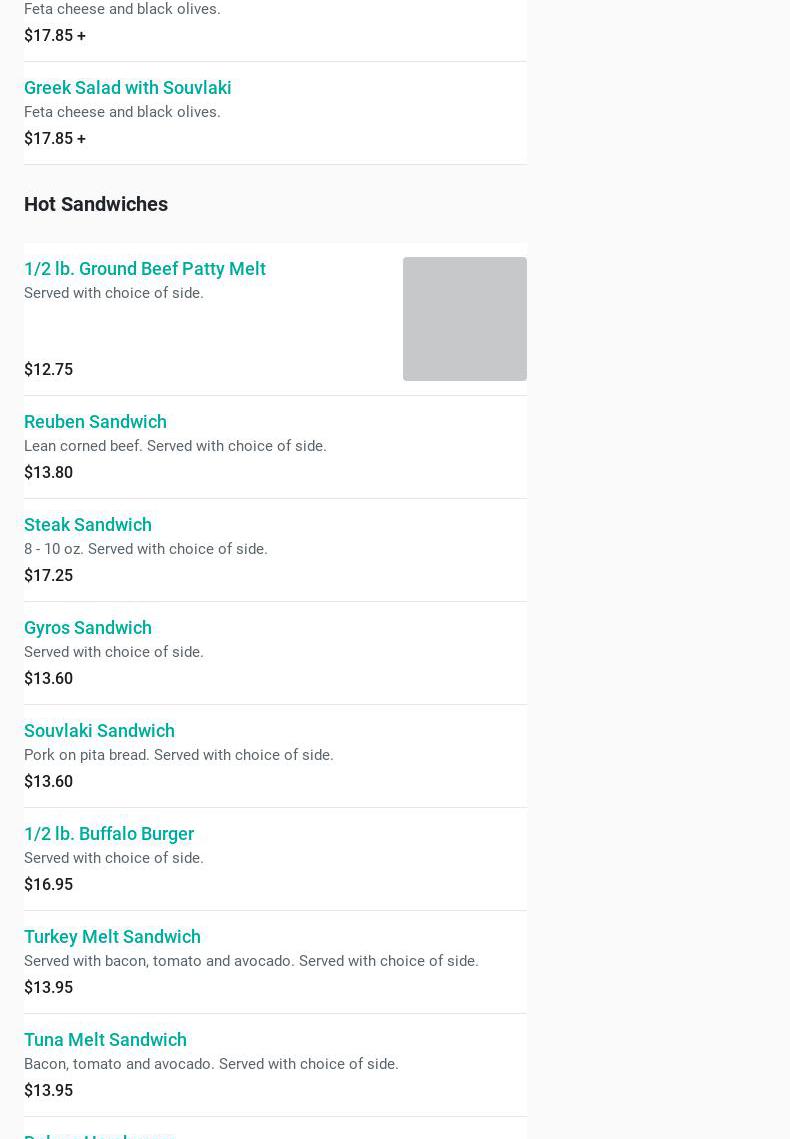Select the Souvlaki Sandwich item
This screenshot has height=1139, width=790.
(99, 731)
